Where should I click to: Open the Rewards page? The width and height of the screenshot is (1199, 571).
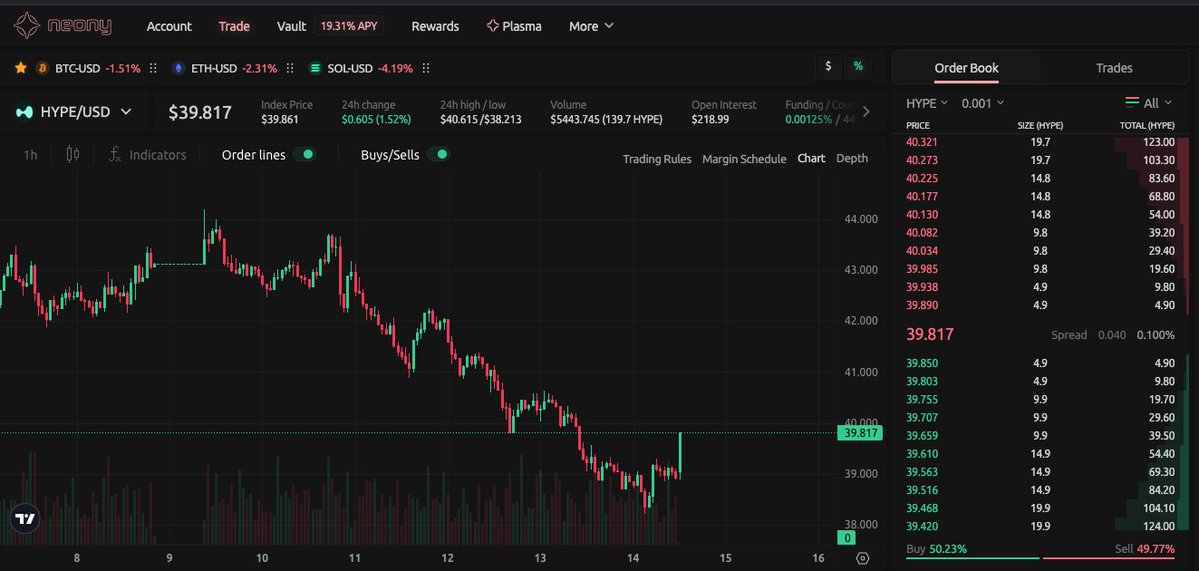tap(435, 26)
